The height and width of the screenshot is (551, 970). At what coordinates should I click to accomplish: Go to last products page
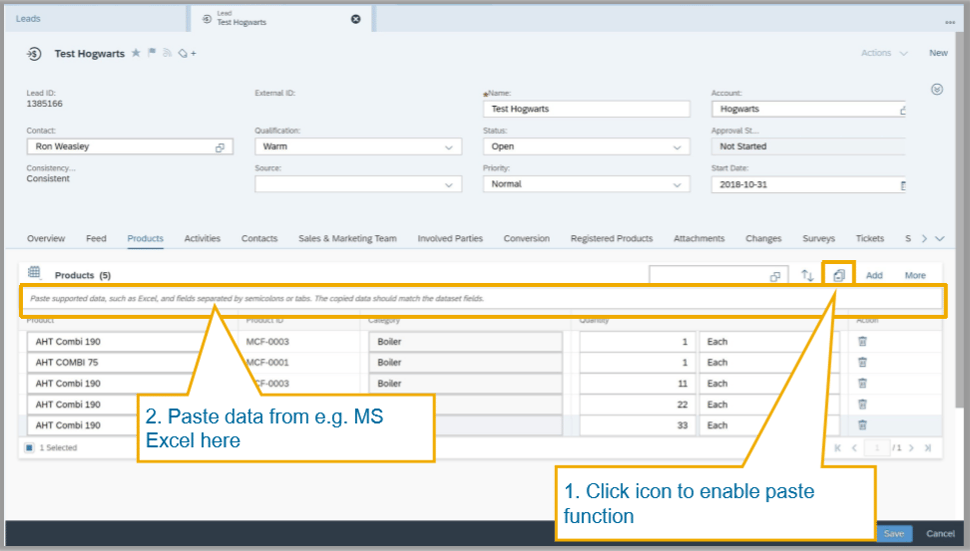[x=928, y=448]
